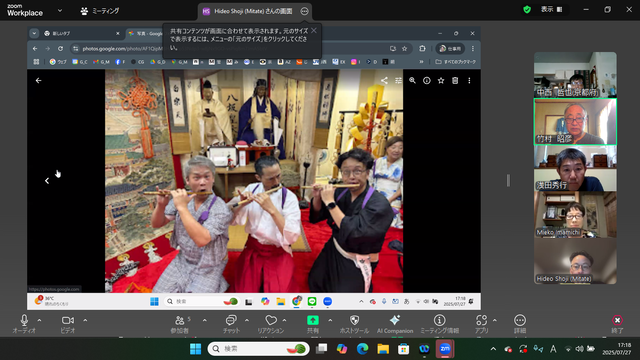Go to previous photo chevron in shared screen
The height and width of the screenshot is (360, 640).
coord(47,181)
